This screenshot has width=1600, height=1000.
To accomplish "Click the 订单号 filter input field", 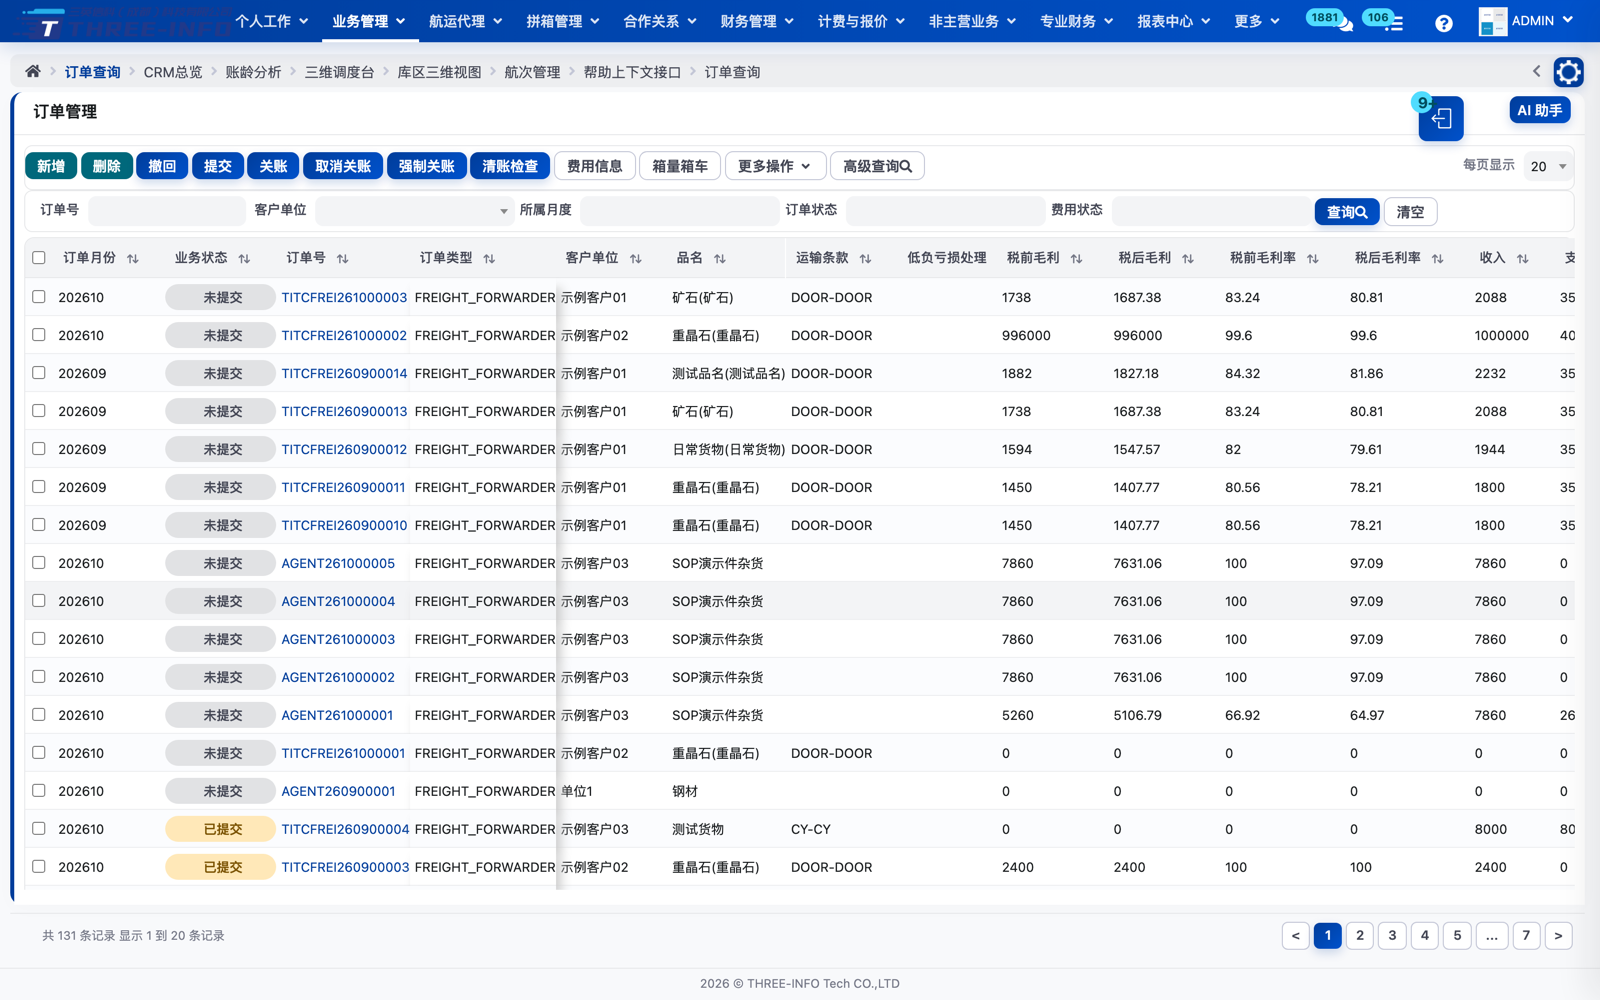I will (167, 211).
